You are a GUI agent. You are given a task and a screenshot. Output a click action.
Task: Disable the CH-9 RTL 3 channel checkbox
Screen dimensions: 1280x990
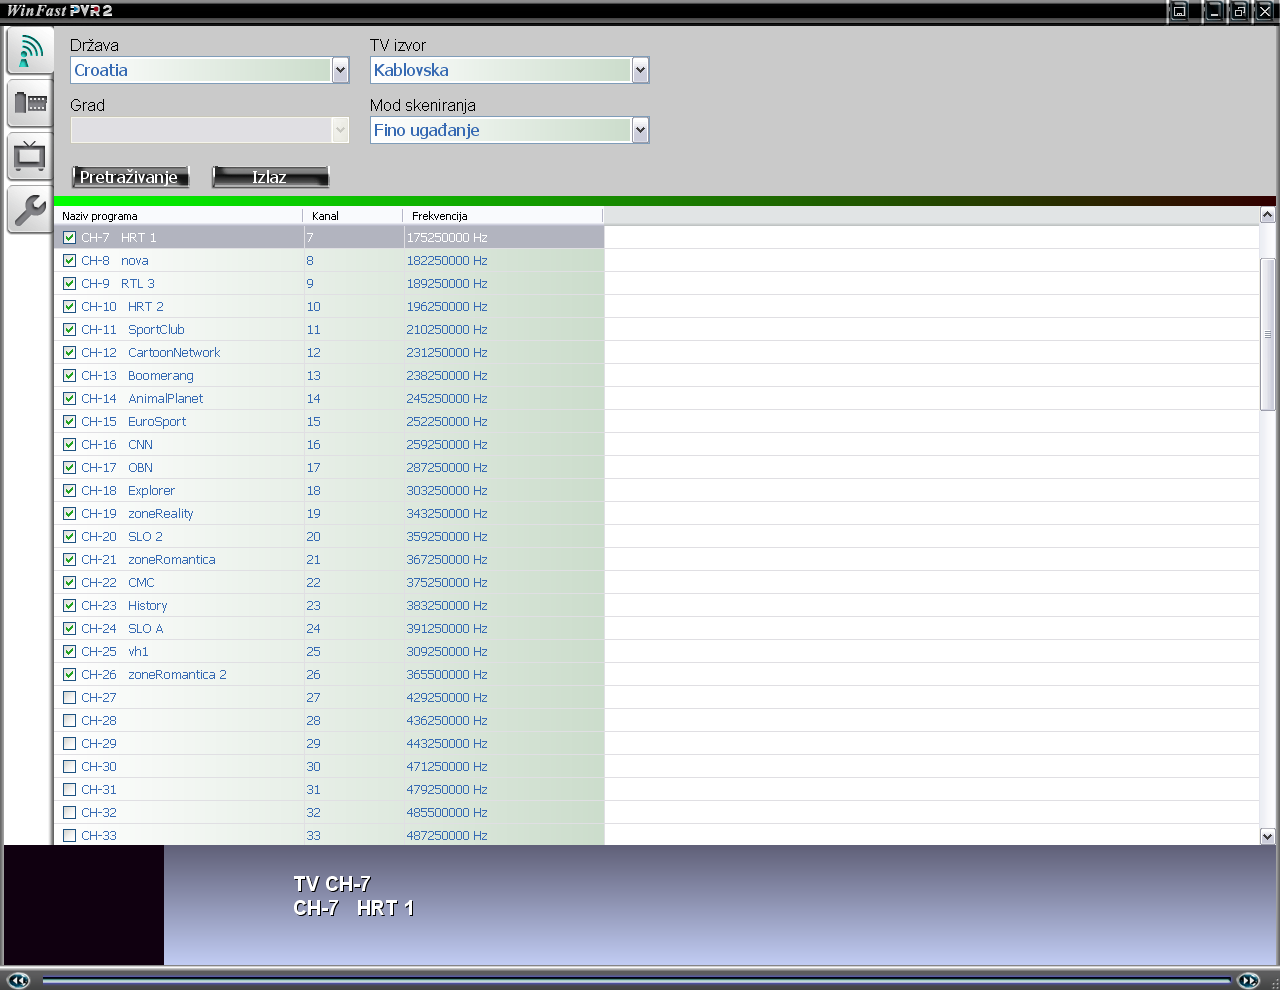(x=70, y=284)
